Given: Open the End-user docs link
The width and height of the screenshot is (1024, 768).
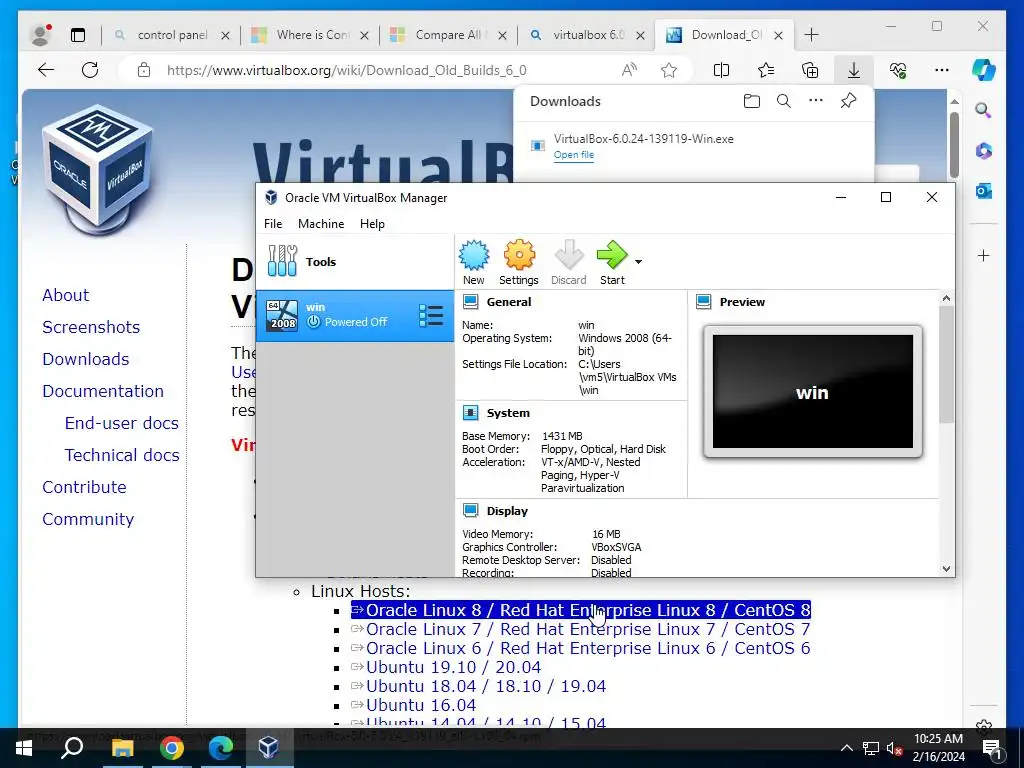Looking at the screenshot, I should (x=121, y=423).
